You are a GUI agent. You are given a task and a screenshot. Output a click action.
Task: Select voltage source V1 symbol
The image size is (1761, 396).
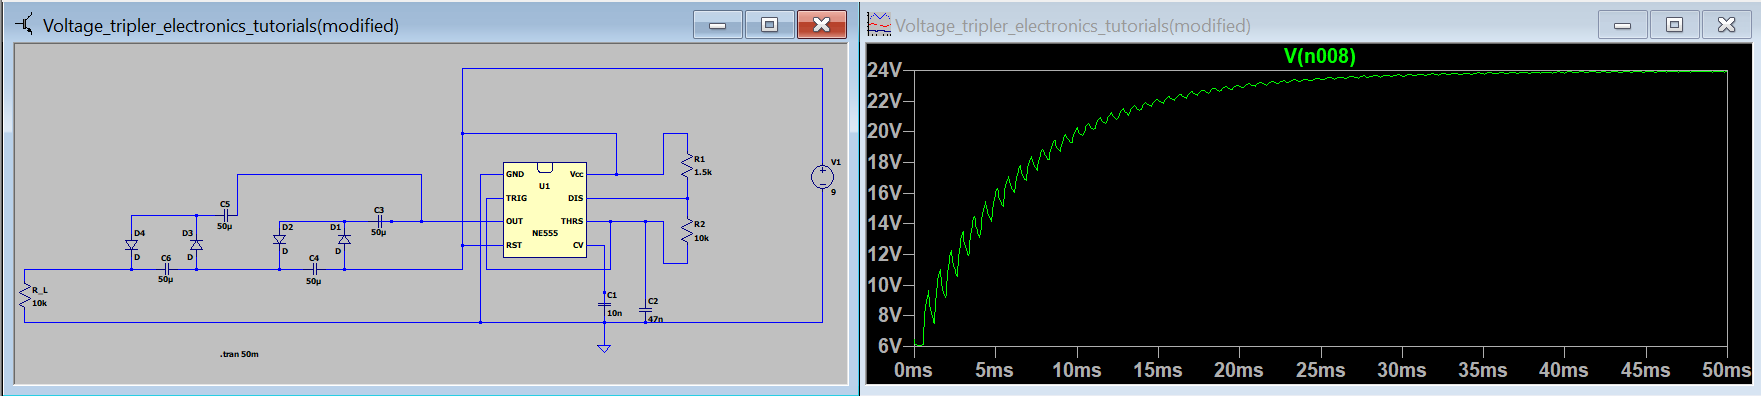(x=822, y=177)
